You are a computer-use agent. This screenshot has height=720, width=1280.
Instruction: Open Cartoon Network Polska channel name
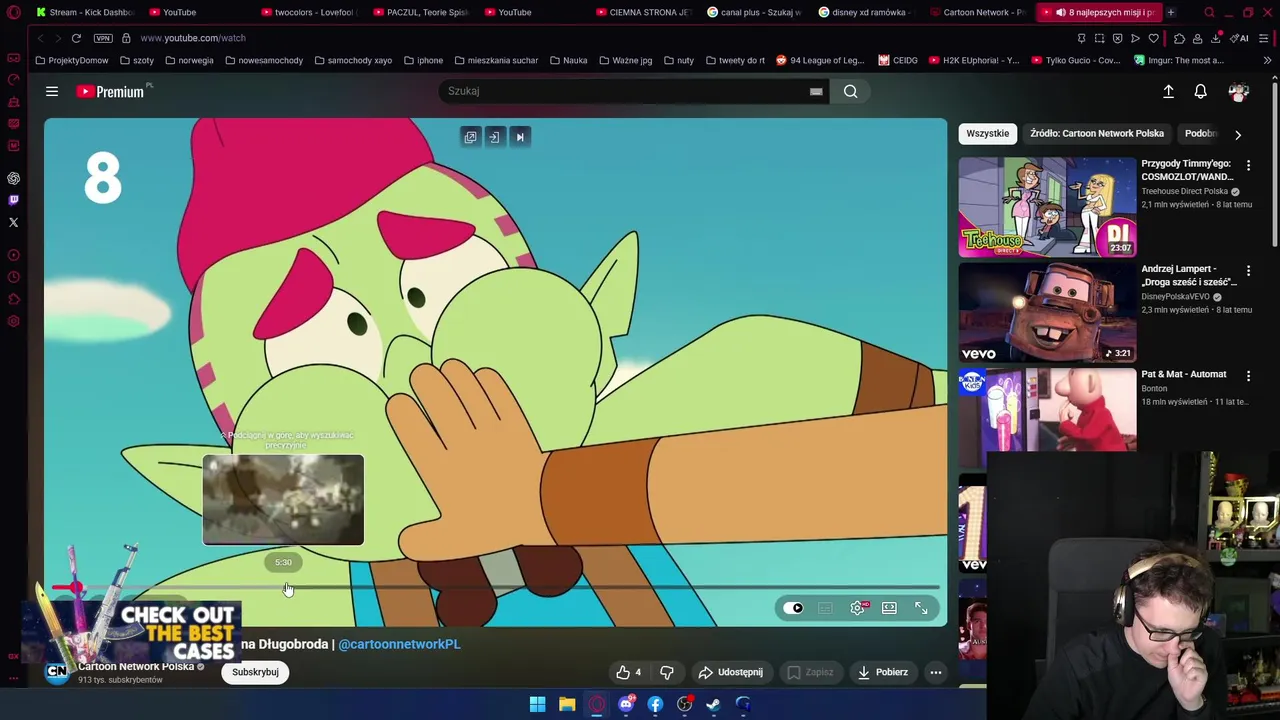tap(136, 666)
